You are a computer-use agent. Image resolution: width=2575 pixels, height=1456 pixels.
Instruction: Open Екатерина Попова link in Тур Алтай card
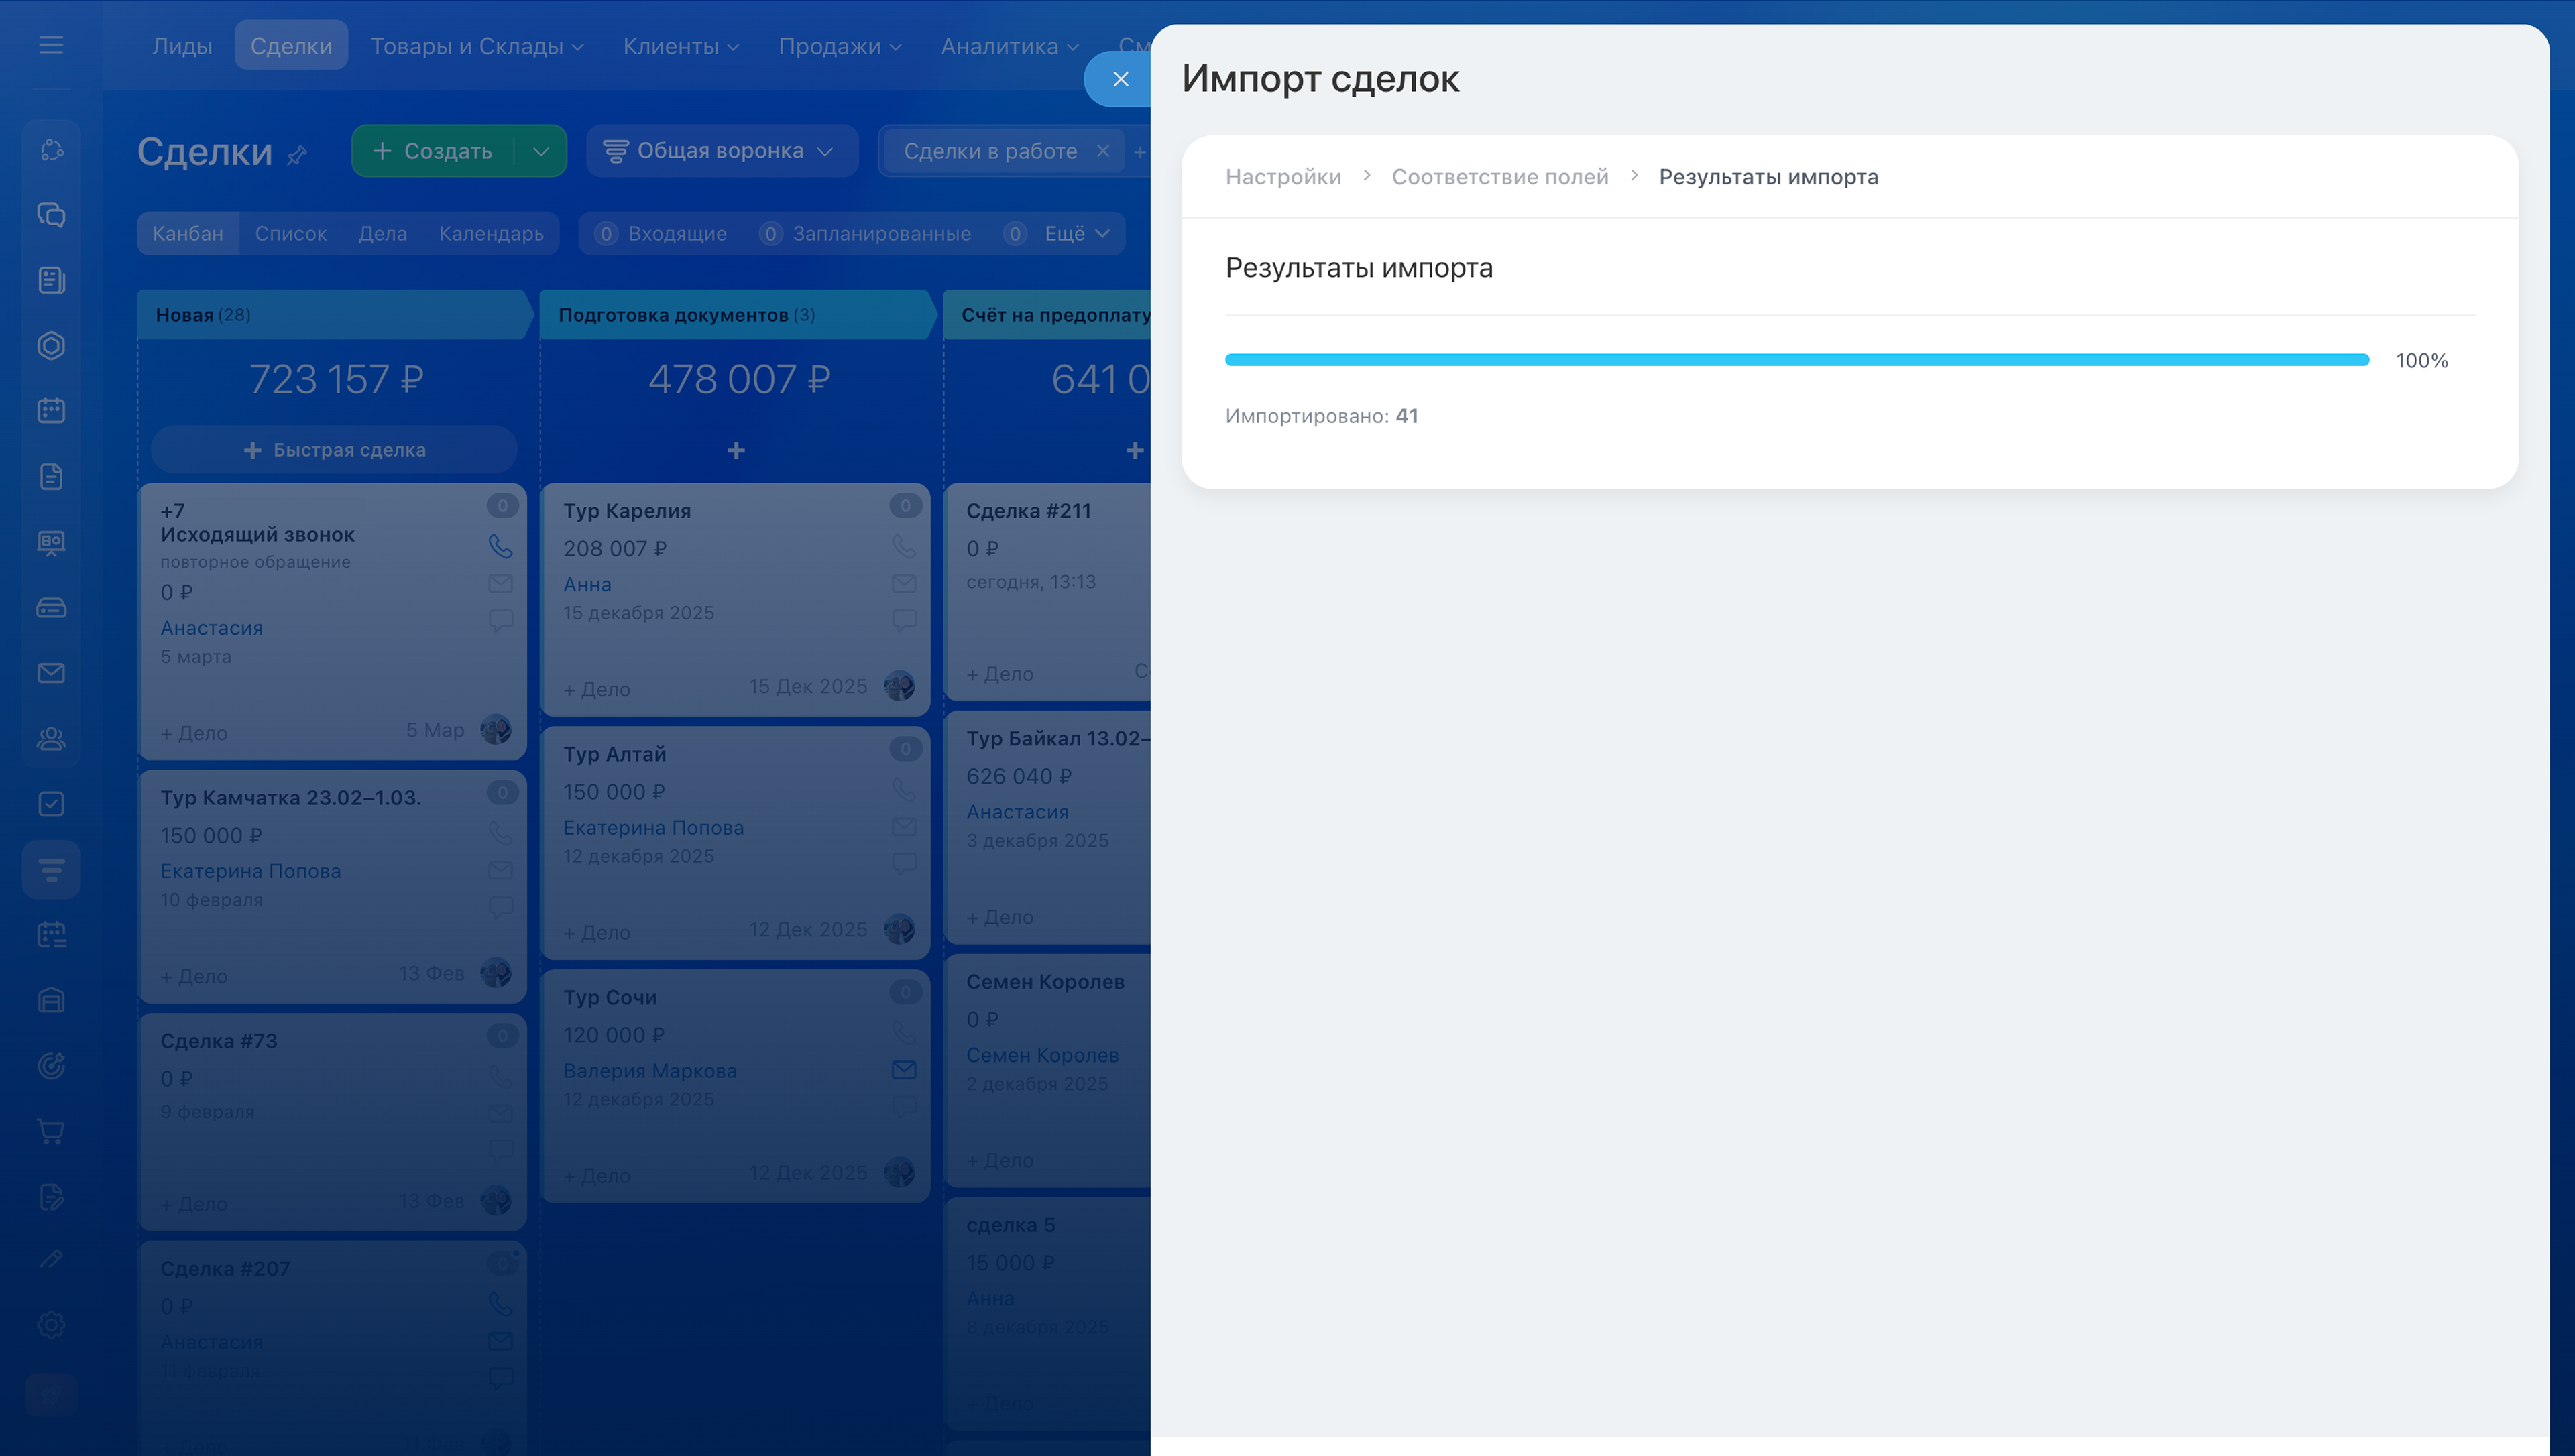pos(653,827)
